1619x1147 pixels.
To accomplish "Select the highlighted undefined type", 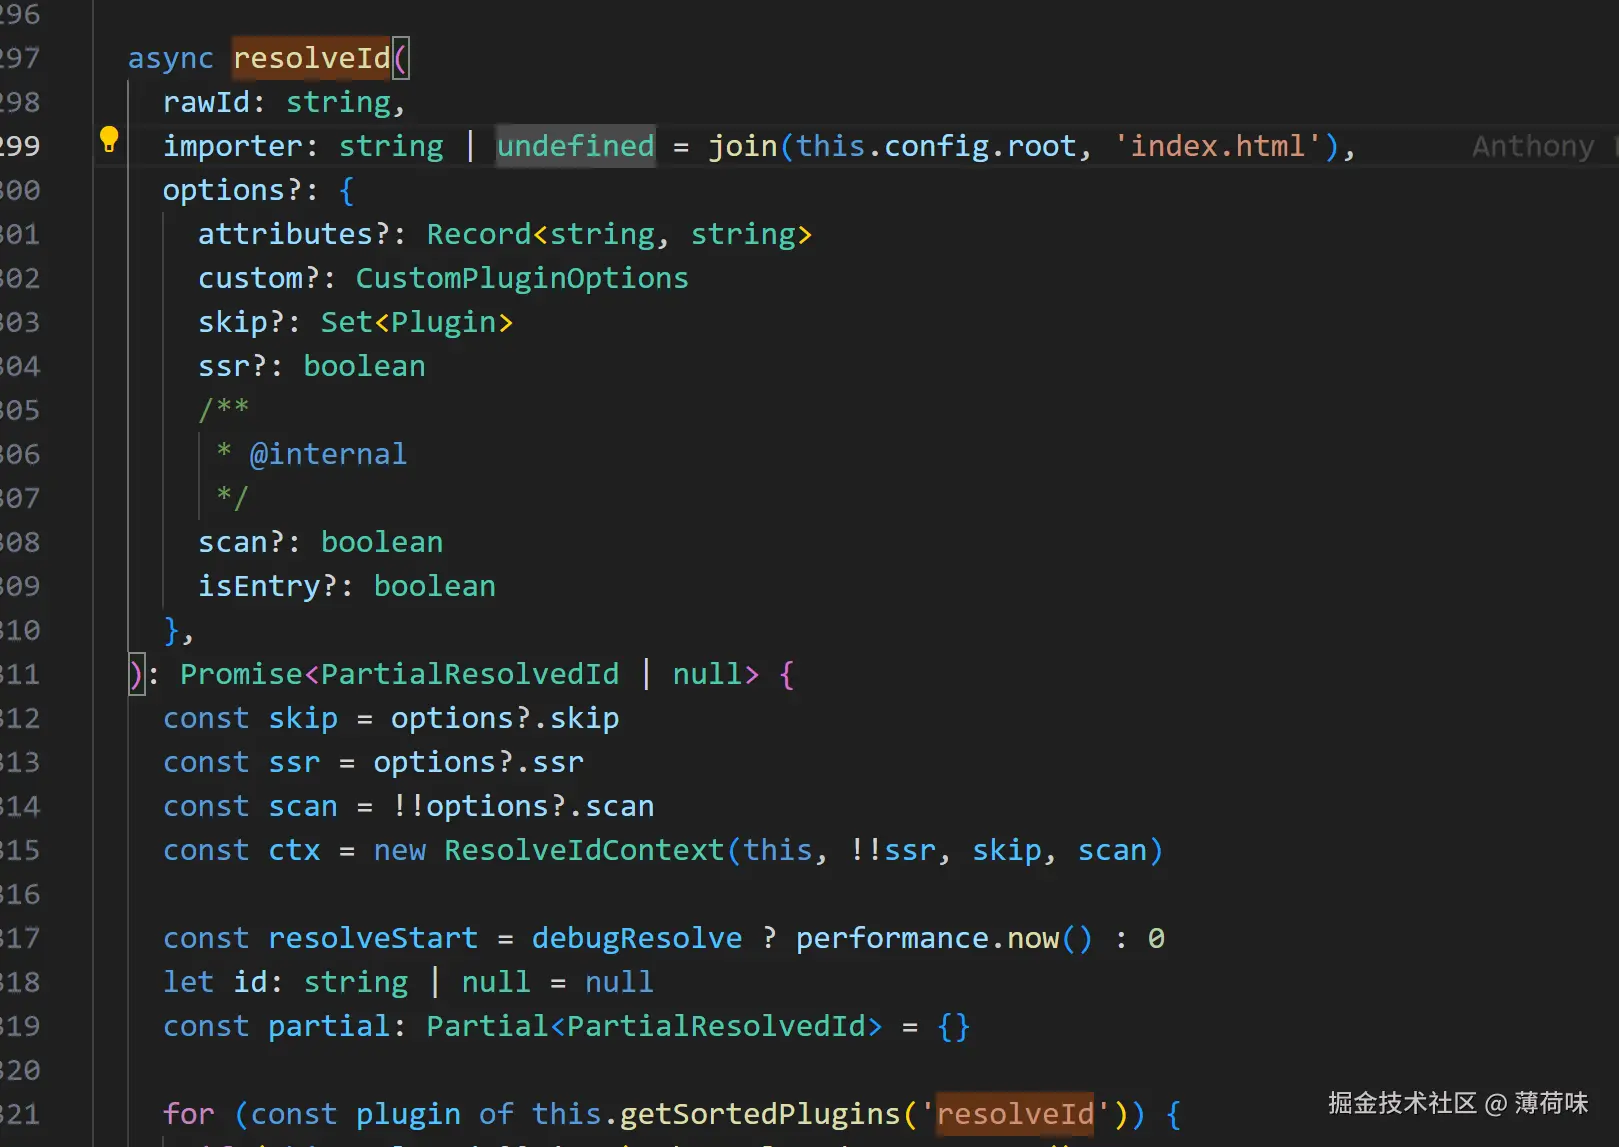I will [x=576, y=146].
